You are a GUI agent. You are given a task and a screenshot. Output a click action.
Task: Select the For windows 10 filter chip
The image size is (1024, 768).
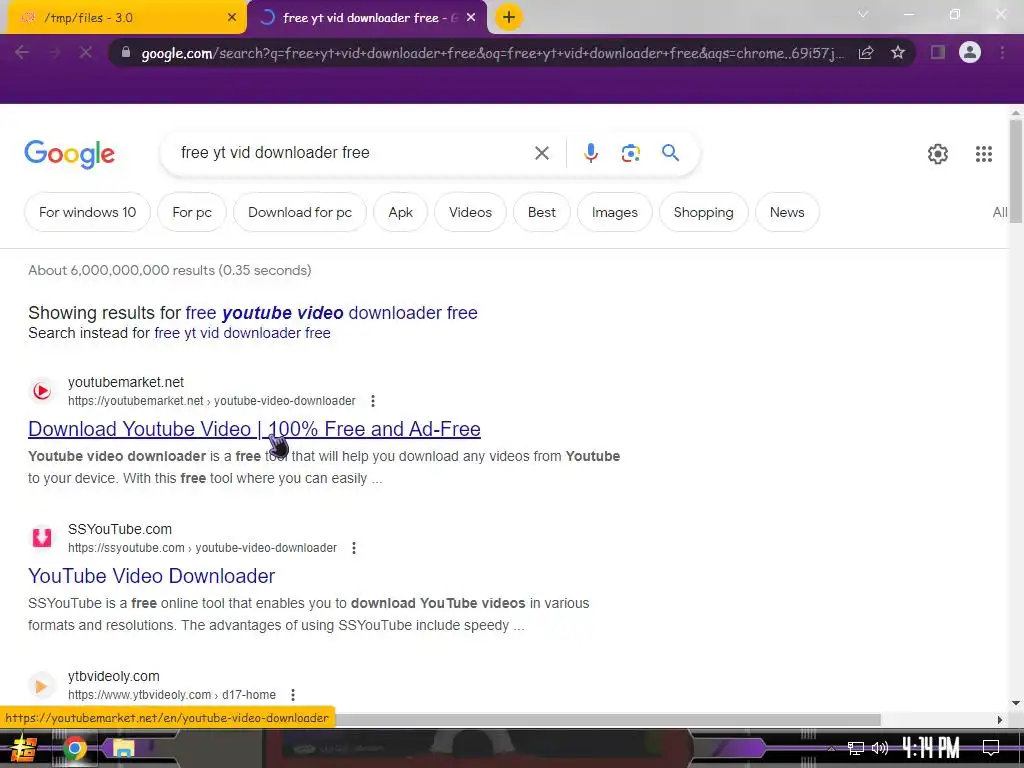(x=88, y=212)
